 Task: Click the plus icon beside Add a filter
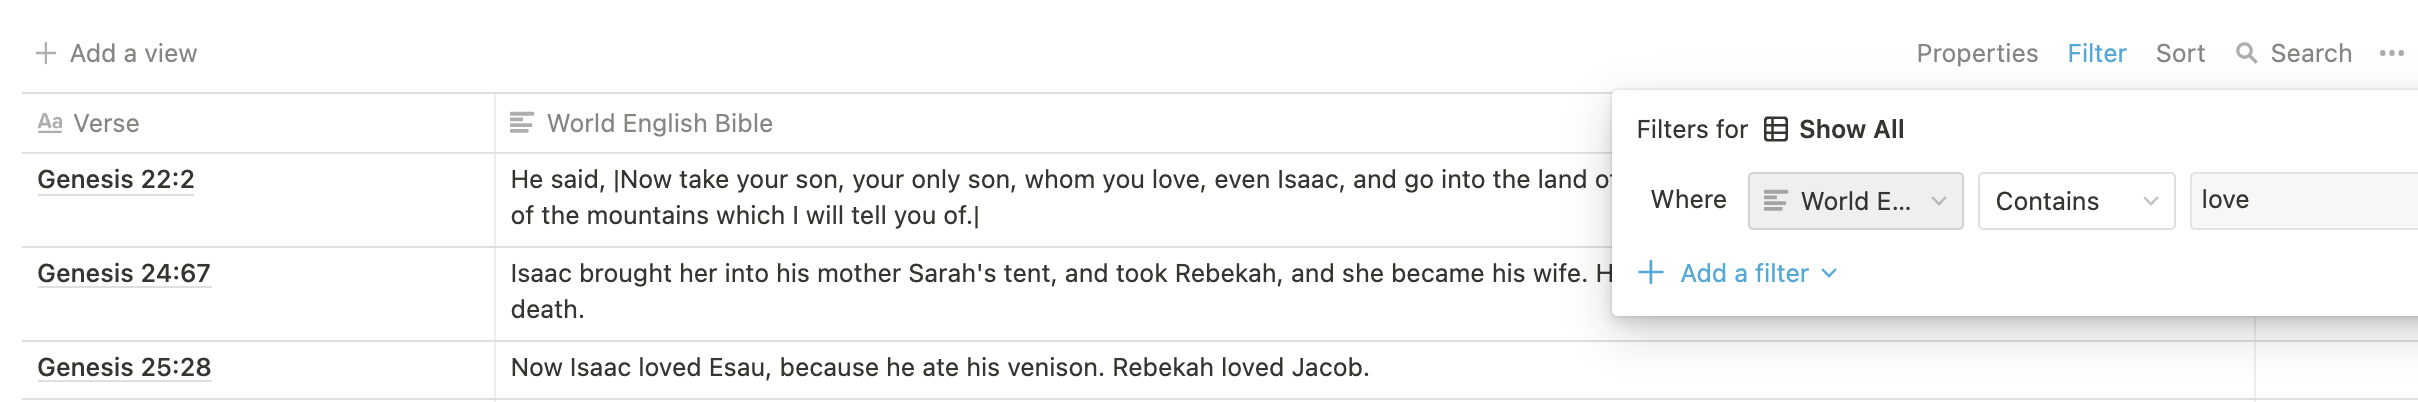point(1651,273)
